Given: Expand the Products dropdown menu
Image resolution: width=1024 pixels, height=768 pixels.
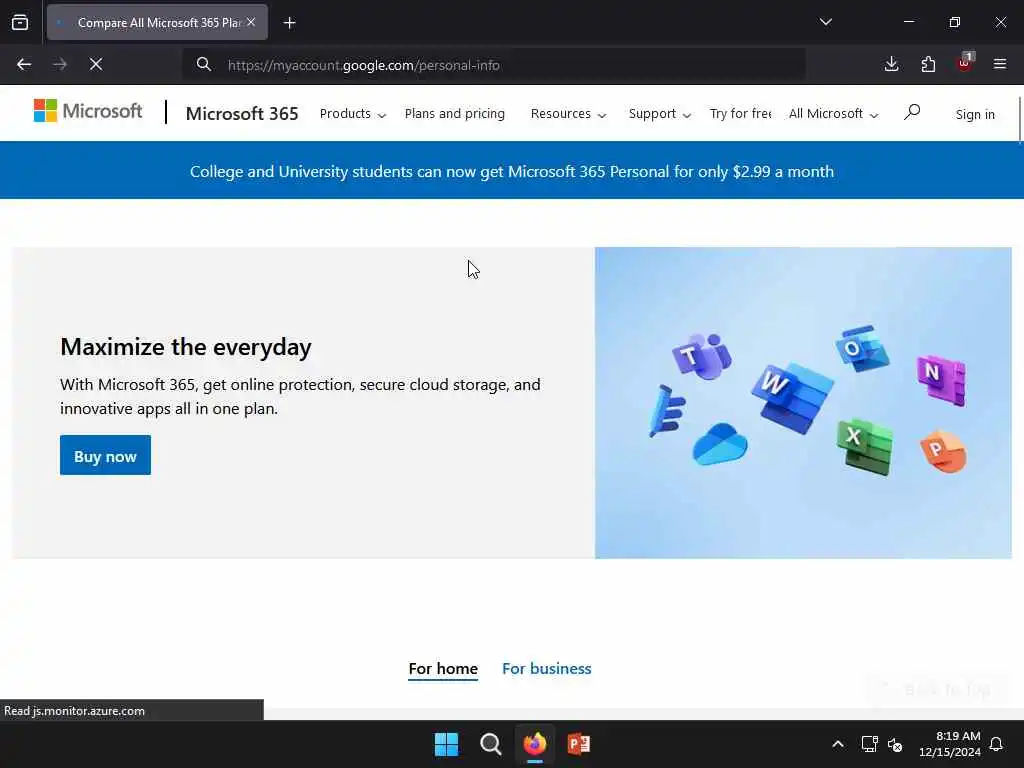Looking at the screenshot, I should click(353, 114).
